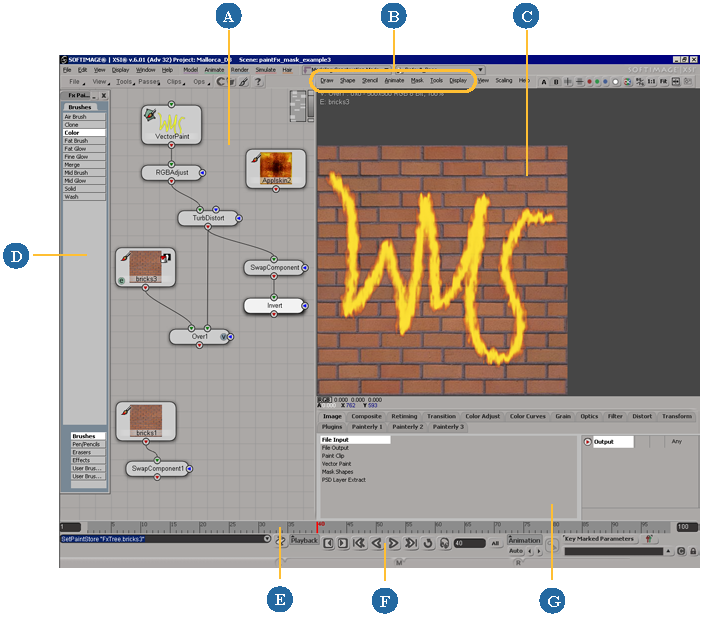Switch brush category to Effects
This screenshot has height=617, width=703.
tap(88, 461)
